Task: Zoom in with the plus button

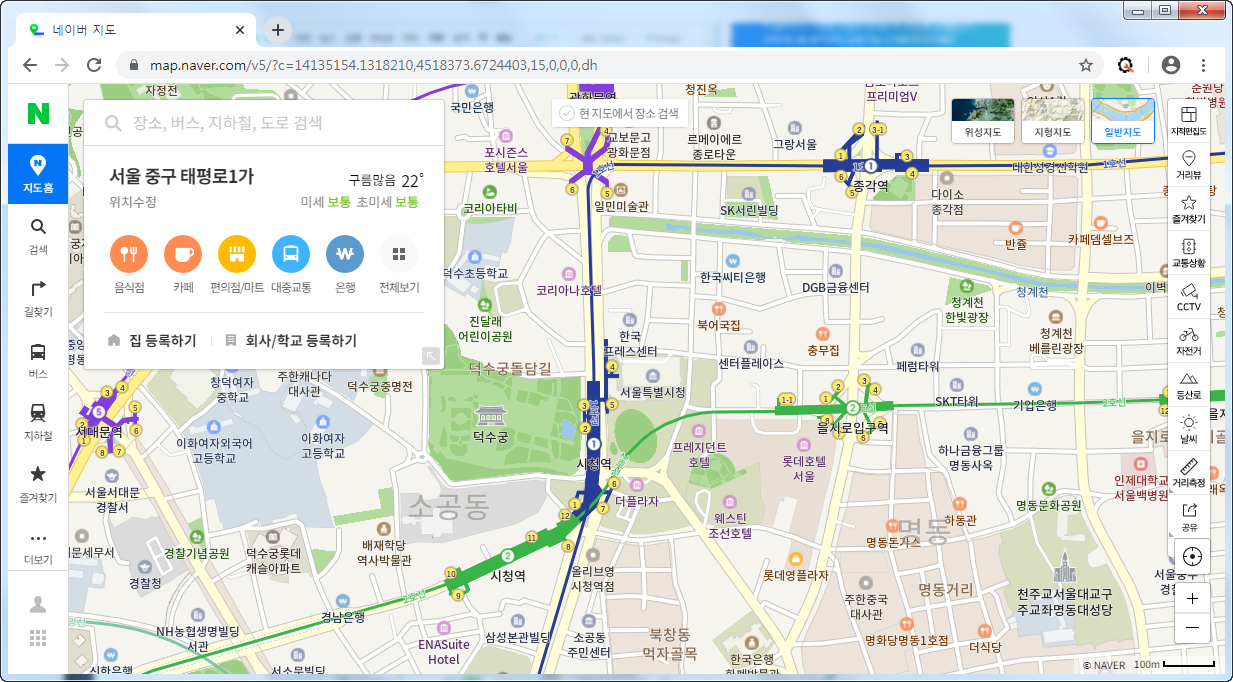Action: (x=1191, y=597)
